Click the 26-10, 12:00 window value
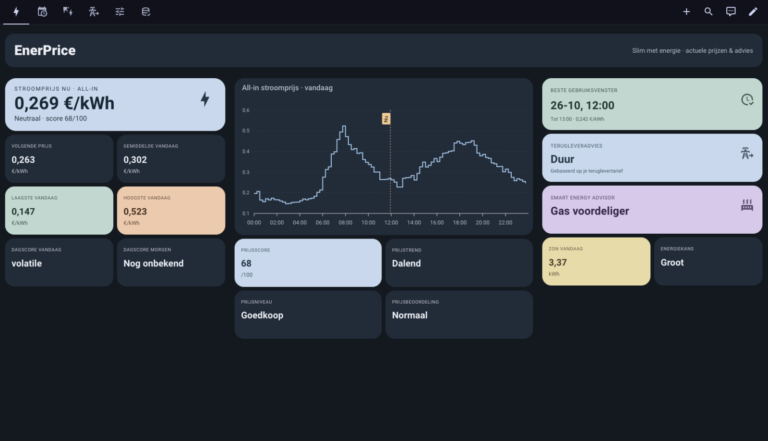Screen dimensions: 768x441 tap(582, 105)
